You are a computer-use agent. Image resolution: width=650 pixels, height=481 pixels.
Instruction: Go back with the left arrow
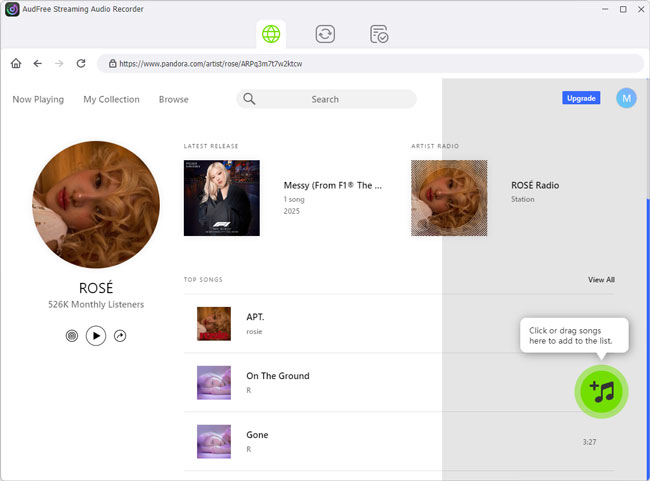coord(38,63)
